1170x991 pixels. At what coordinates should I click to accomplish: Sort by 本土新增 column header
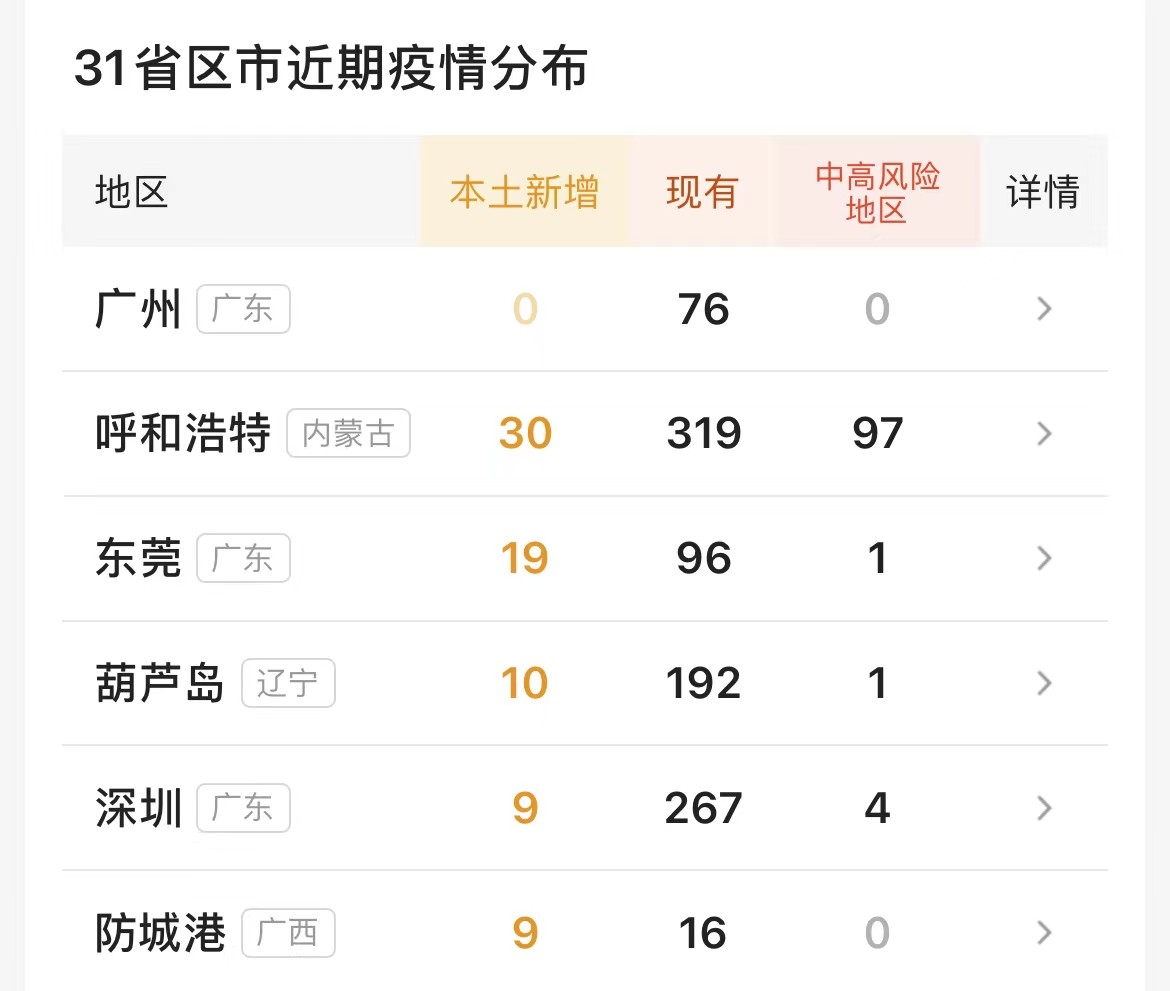point(524,192)
